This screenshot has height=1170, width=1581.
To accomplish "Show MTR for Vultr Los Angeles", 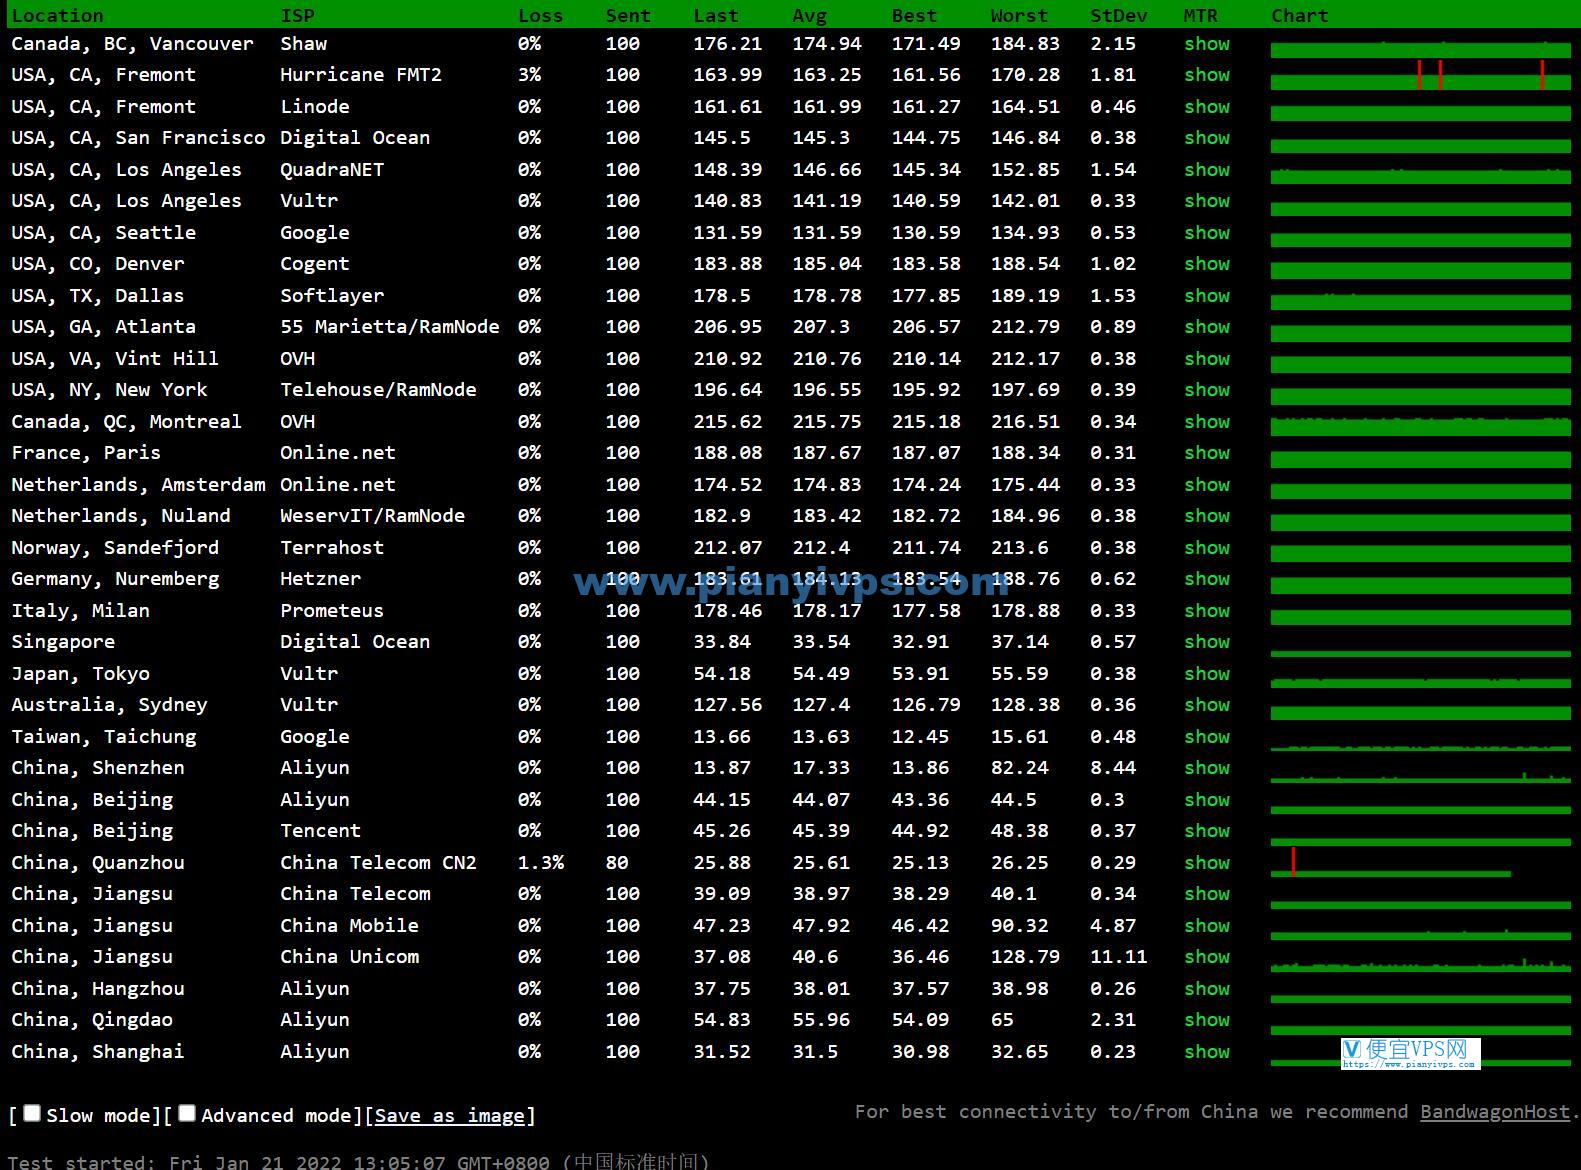I will (1207, 201).
